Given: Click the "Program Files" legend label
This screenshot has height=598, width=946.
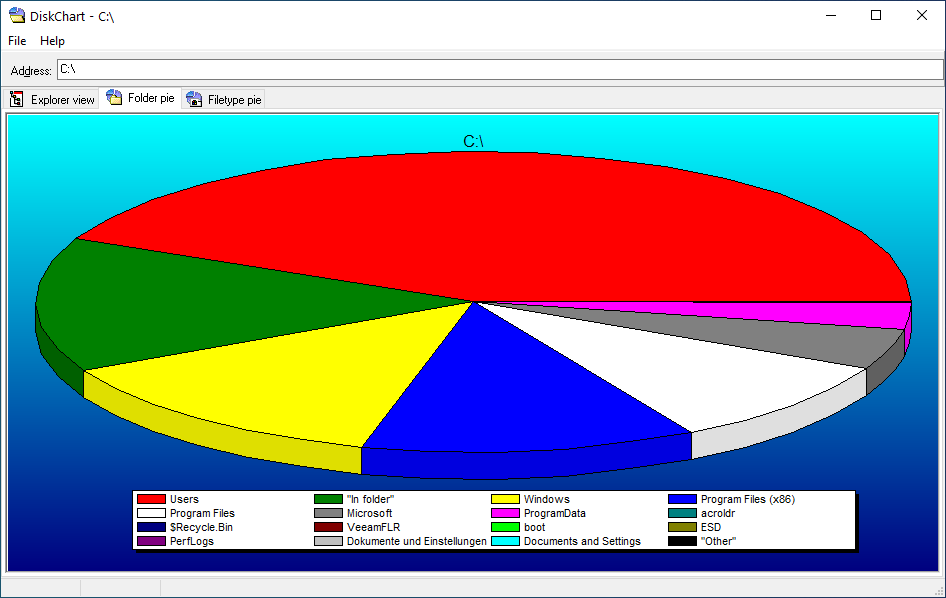Looking at the screenshot, I should (x=202, y=513).
